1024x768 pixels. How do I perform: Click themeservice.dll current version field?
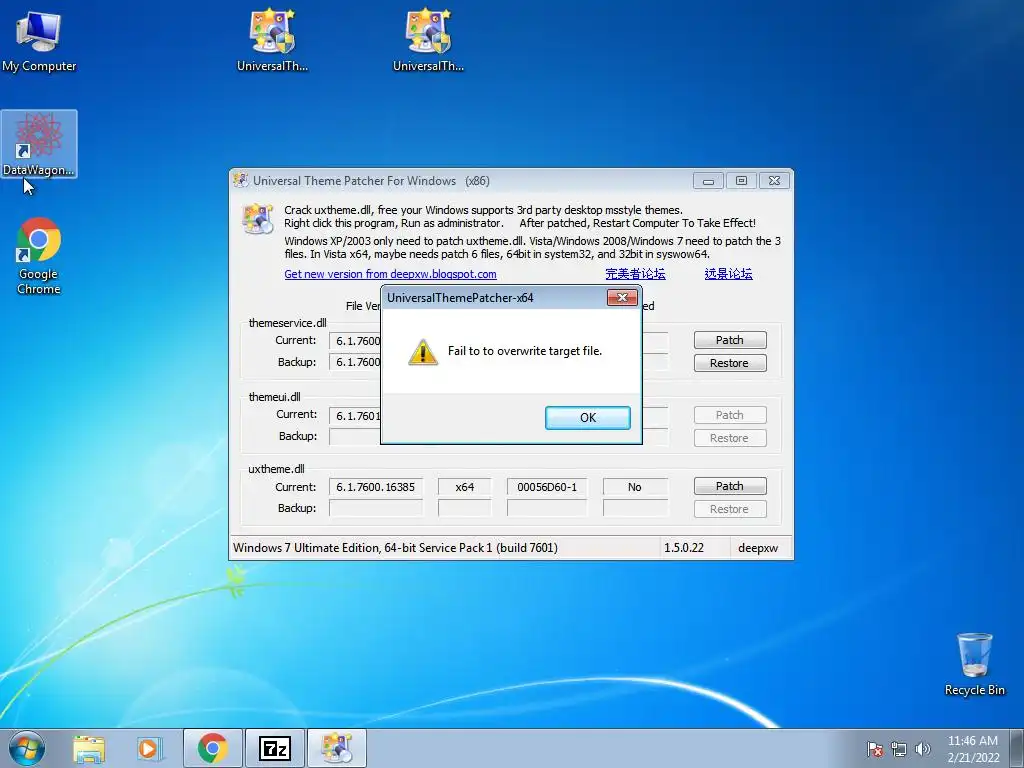(355, 341)
